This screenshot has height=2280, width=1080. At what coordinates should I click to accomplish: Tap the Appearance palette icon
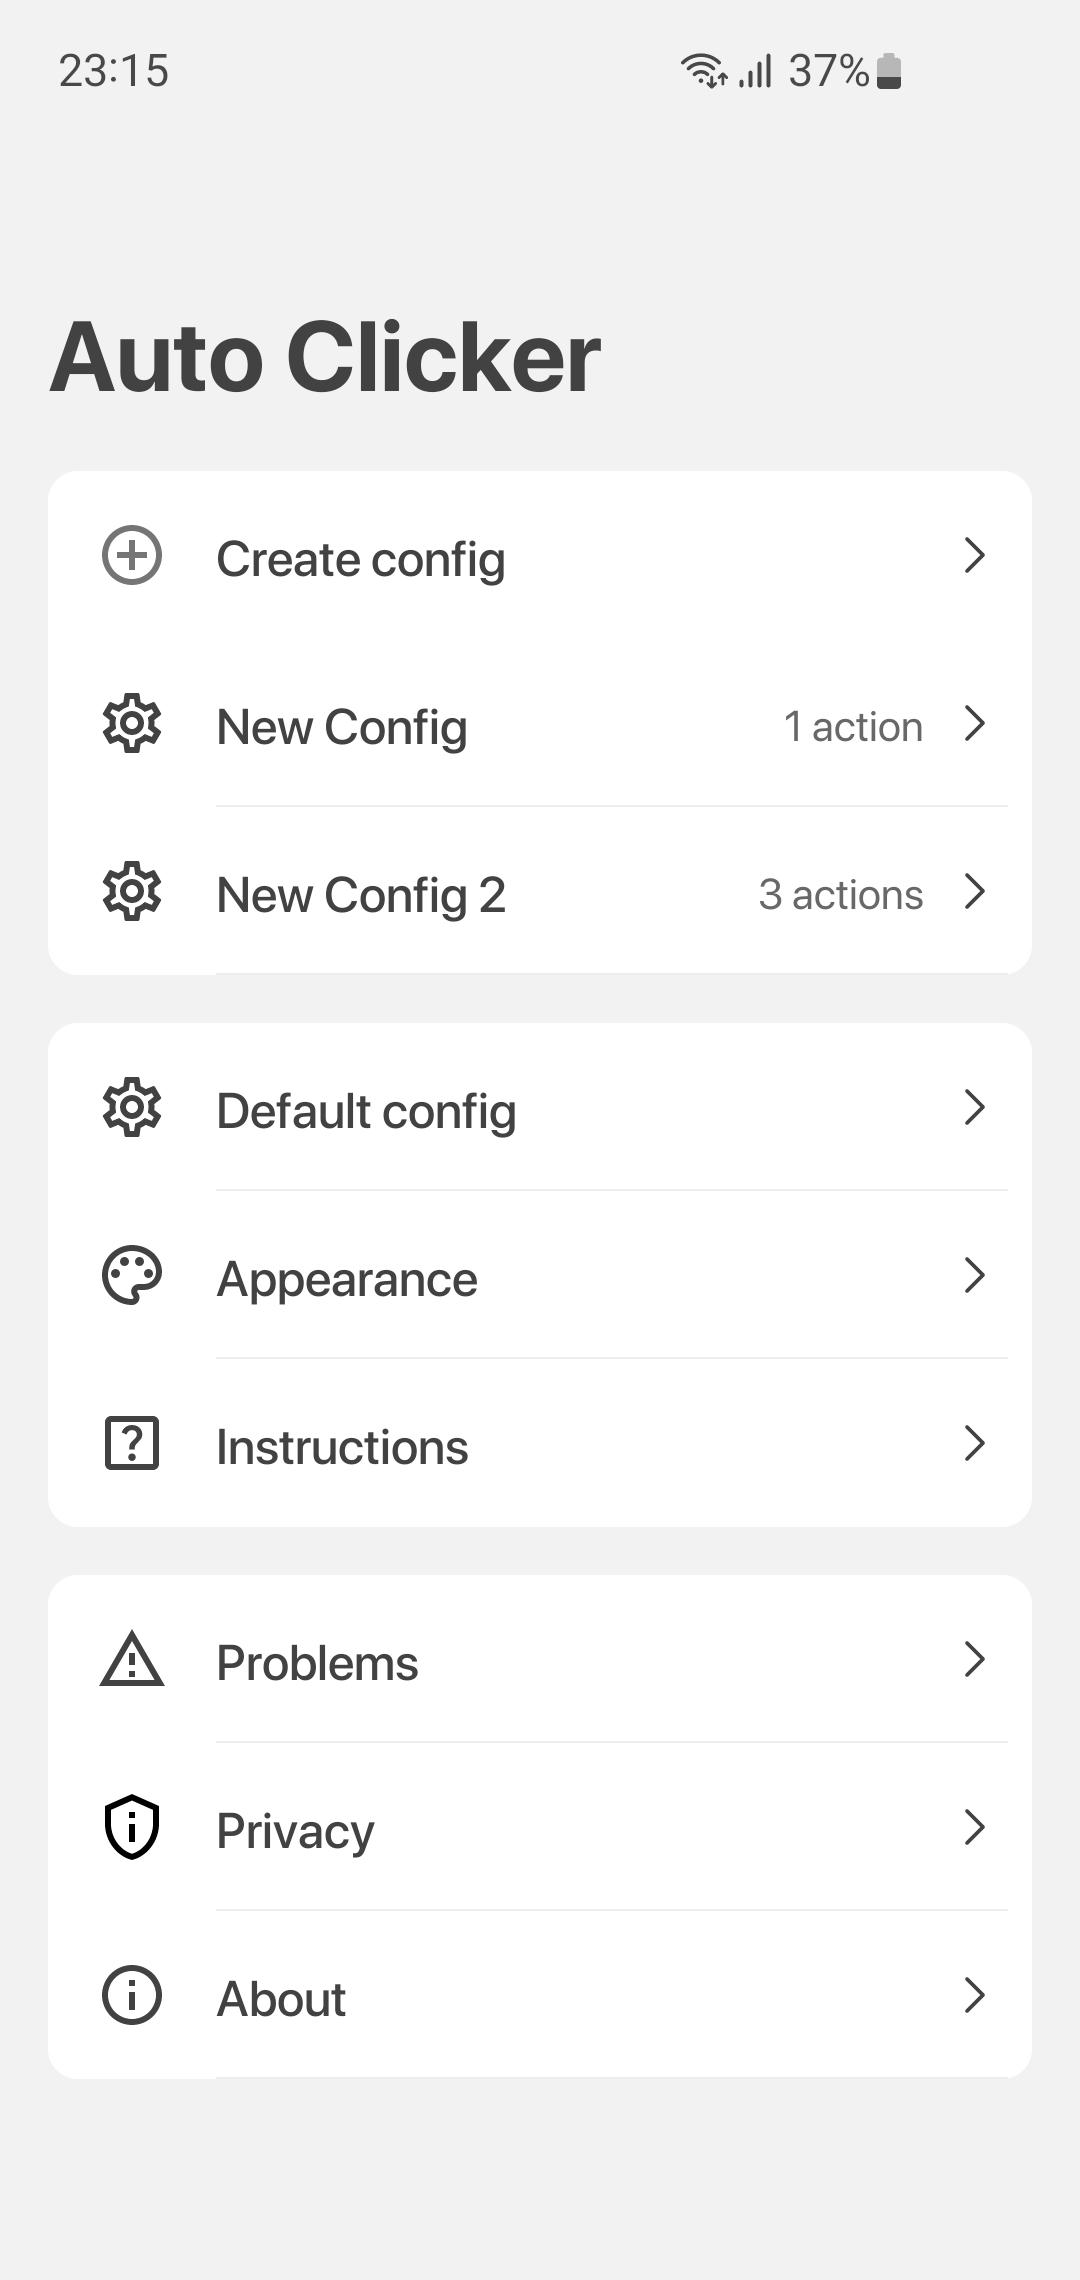pyautogui.click(x=132, y=1275)
